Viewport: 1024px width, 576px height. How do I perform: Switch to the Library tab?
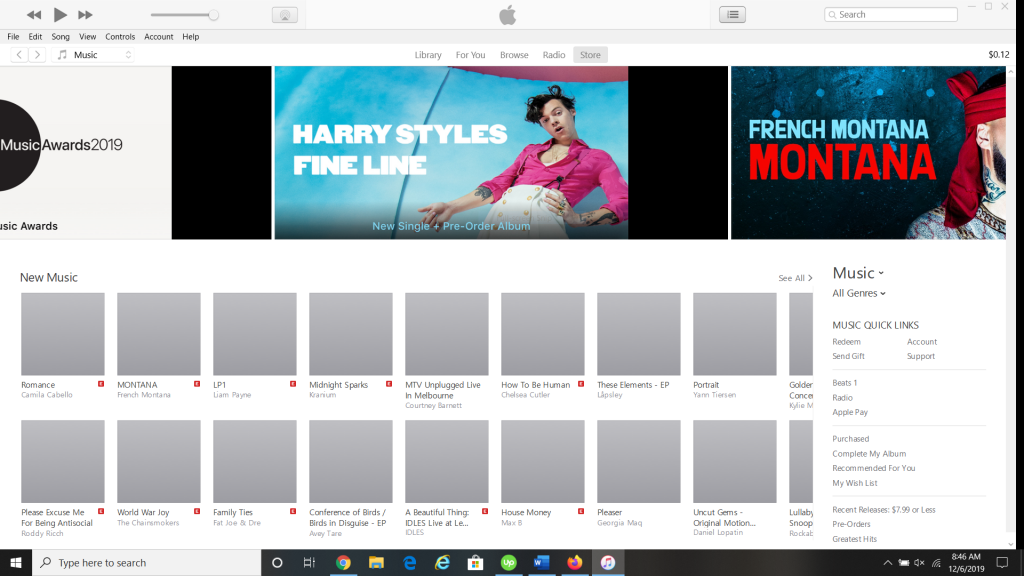428,55
